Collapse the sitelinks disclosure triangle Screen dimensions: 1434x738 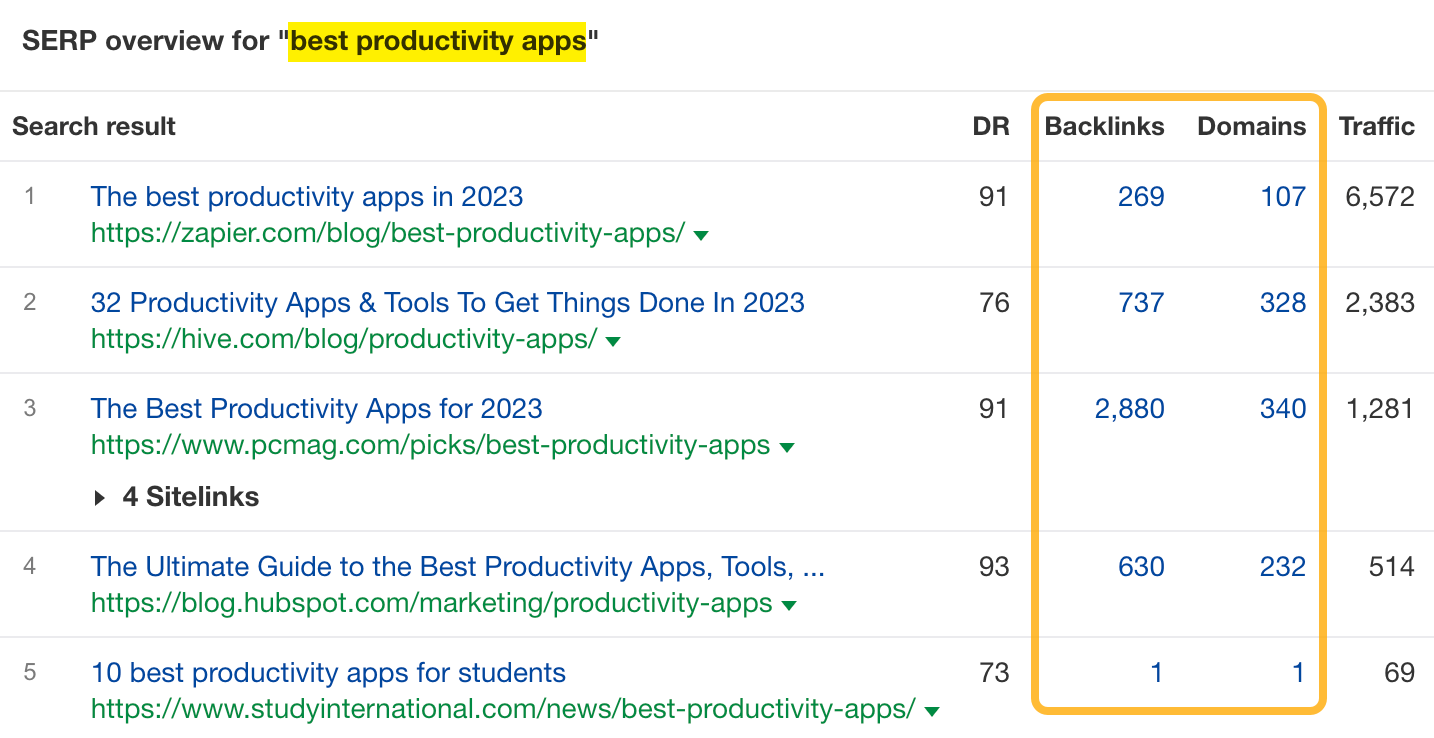(x=100, y=496)
